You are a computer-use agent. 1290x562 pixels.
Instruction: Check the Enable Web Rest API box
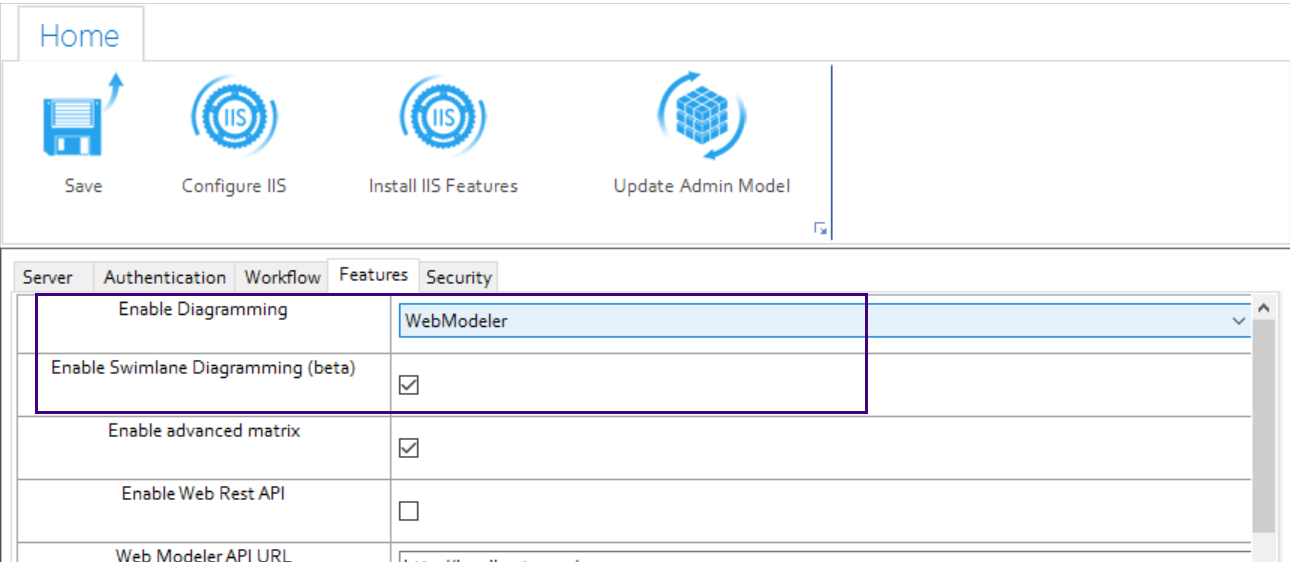[x=408, y=511]
